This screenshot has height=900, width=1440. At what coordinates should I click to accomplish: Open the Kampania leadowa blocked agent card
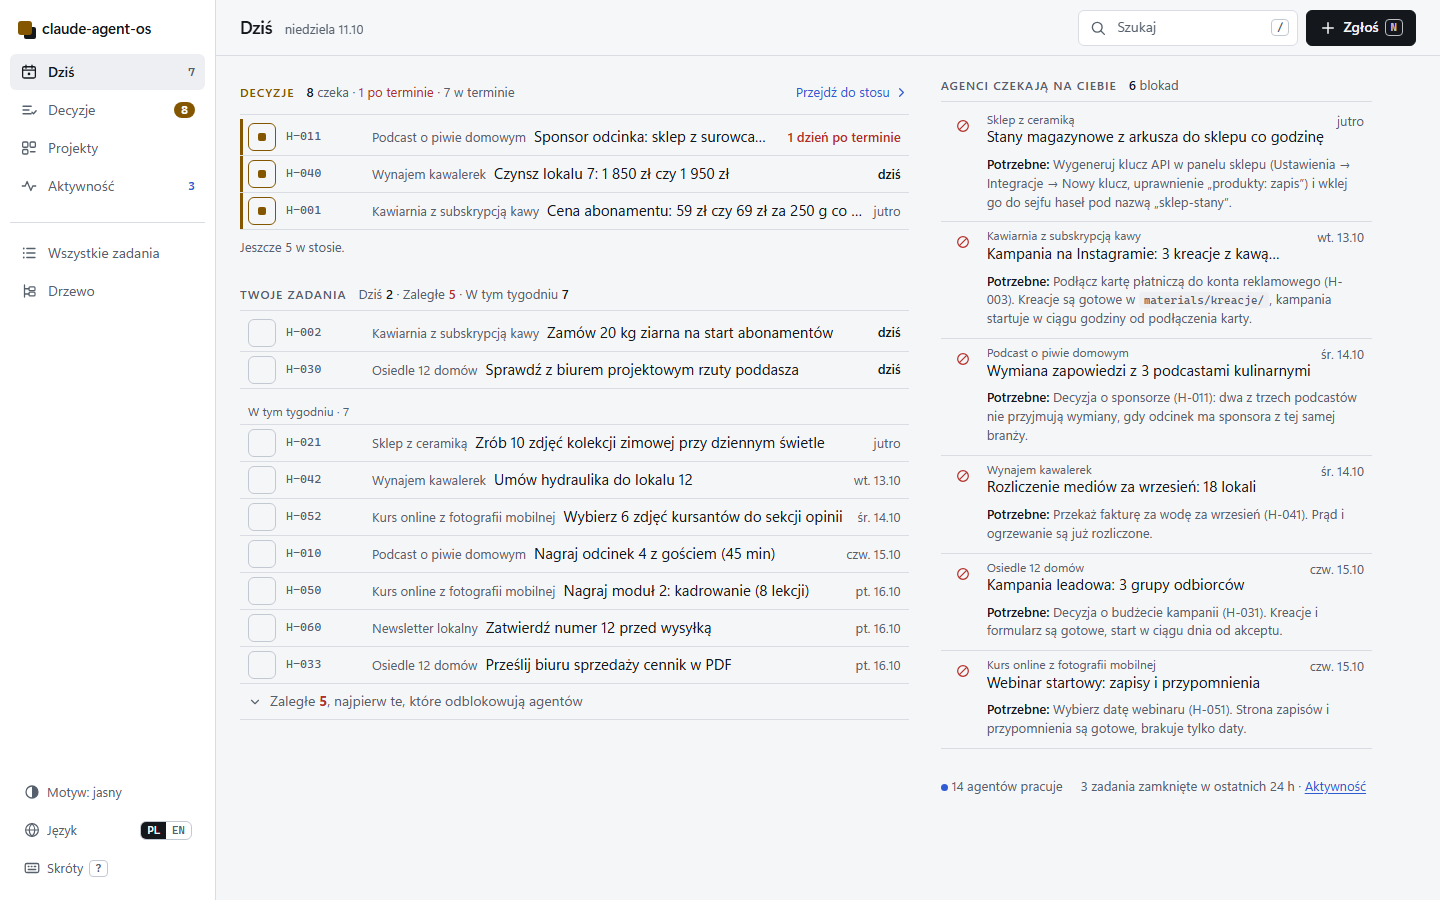coord(1156,603)
